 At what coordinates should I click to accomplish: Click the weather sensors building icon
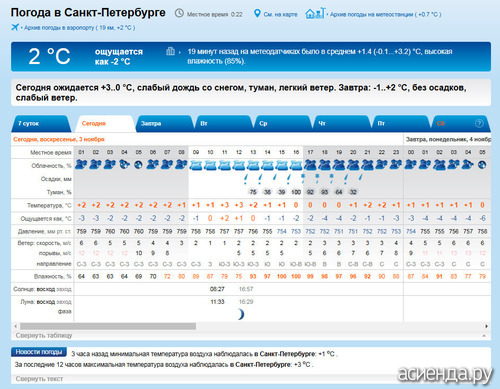170,51
